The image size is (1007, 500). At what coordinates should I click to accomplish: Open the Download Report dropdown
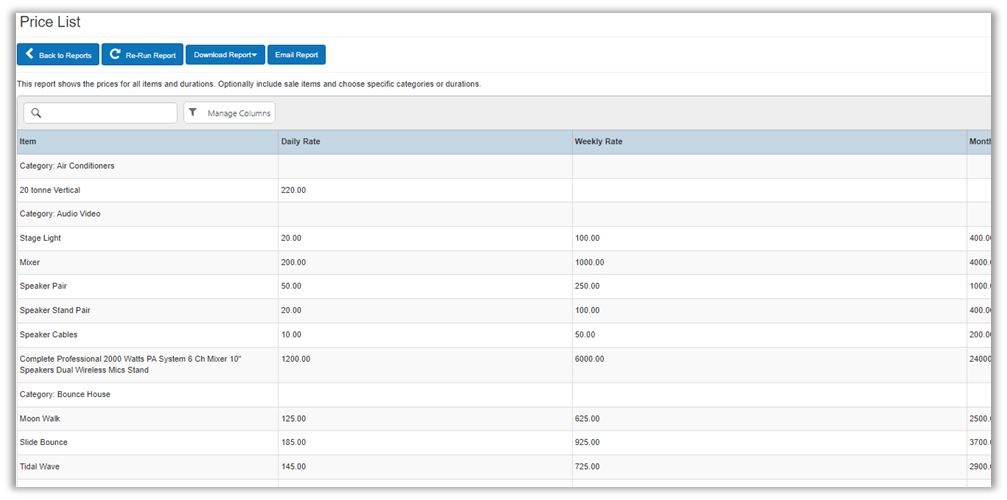[224, 55]
